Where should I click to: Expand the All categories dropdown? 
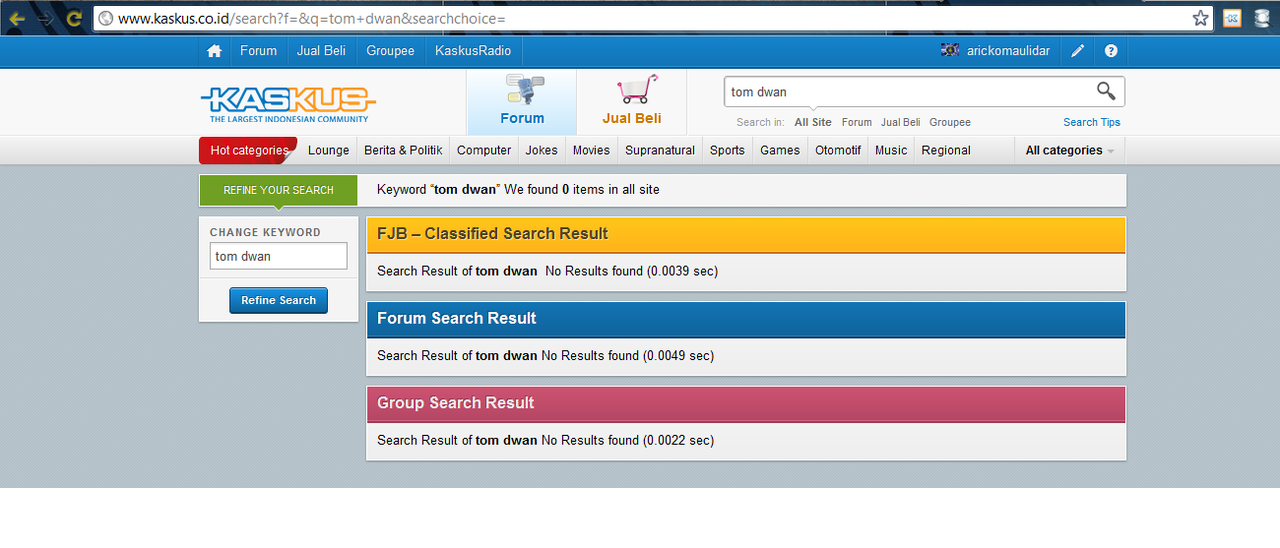(1070, 150)
